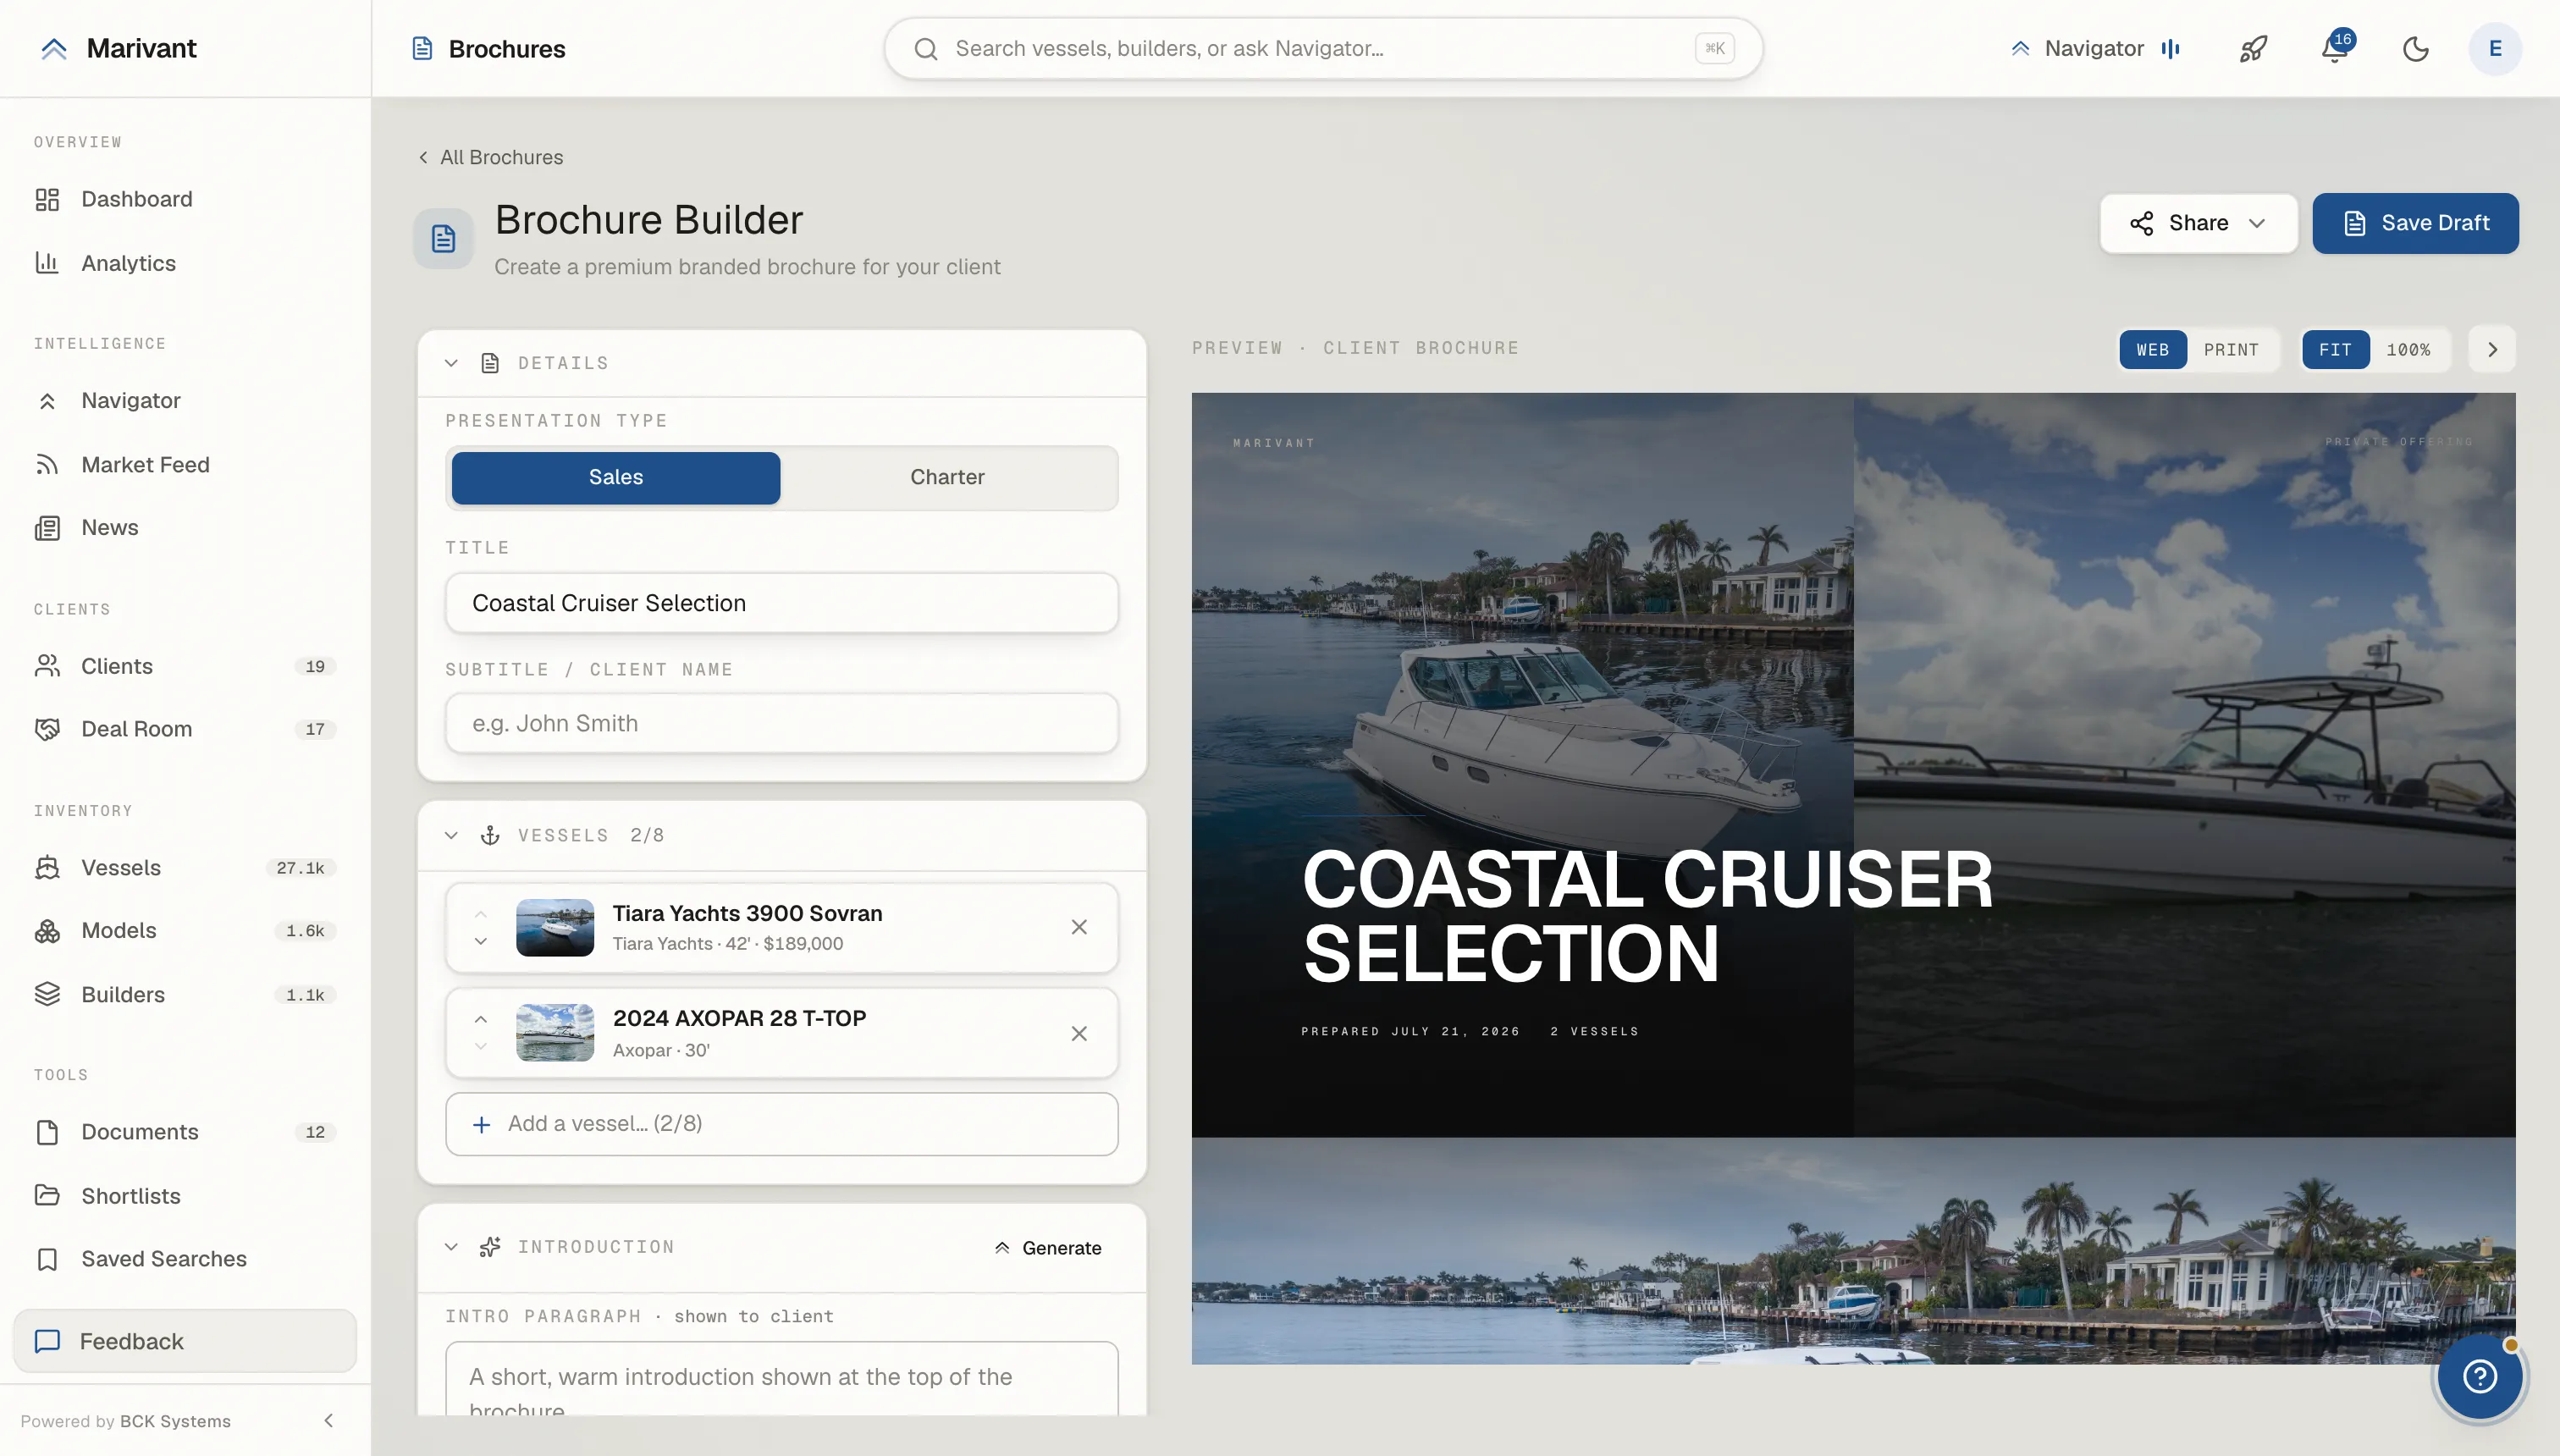
Task: Open Navigator in the top bar
Action: [2095, 48]
